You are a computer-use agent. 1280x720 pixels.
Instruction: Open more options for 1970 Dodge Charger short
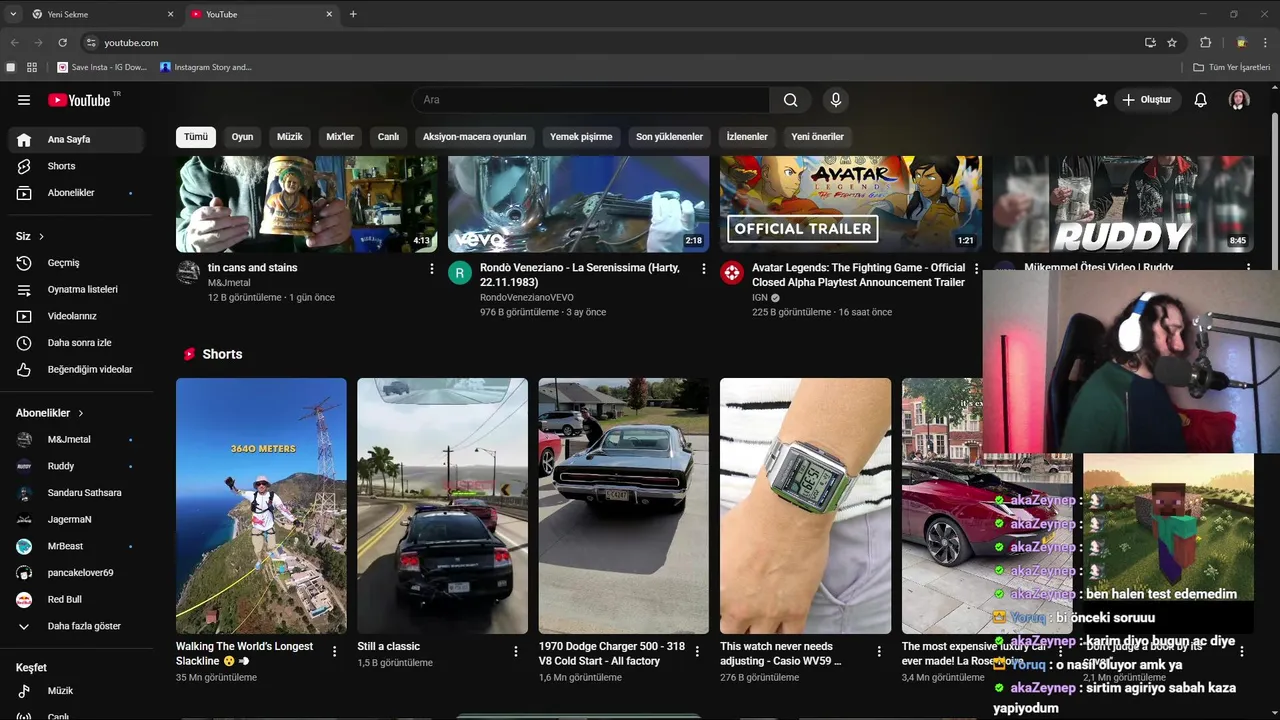697,651
